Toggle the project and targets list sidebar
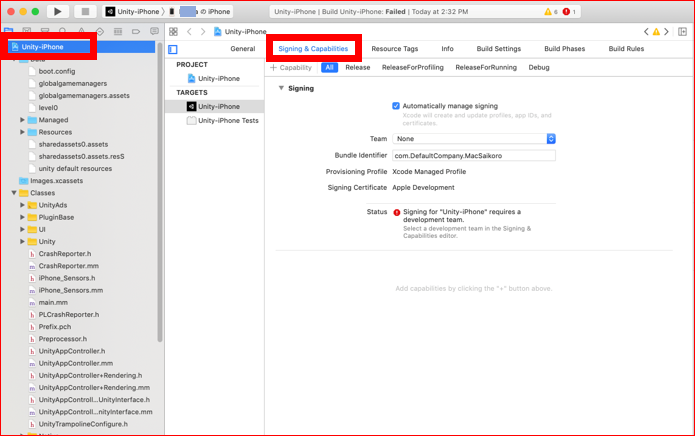The height and width of the screenshot is (436, 695). pyautogui.click(x=173, y=49)
